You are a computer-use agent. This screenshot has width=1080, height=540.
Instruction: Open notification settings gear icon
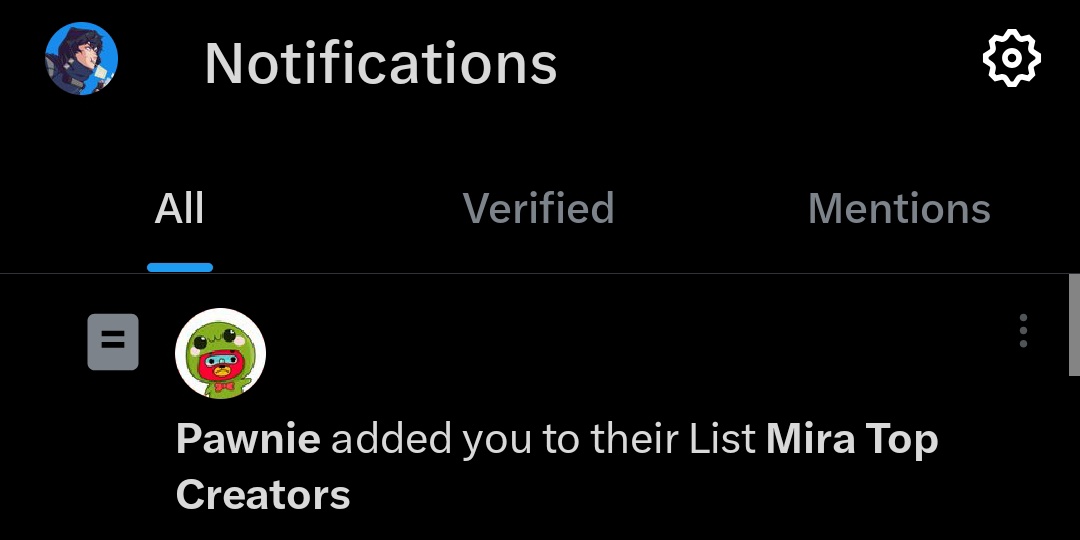pyautogui.click(x=1011, y=59)
